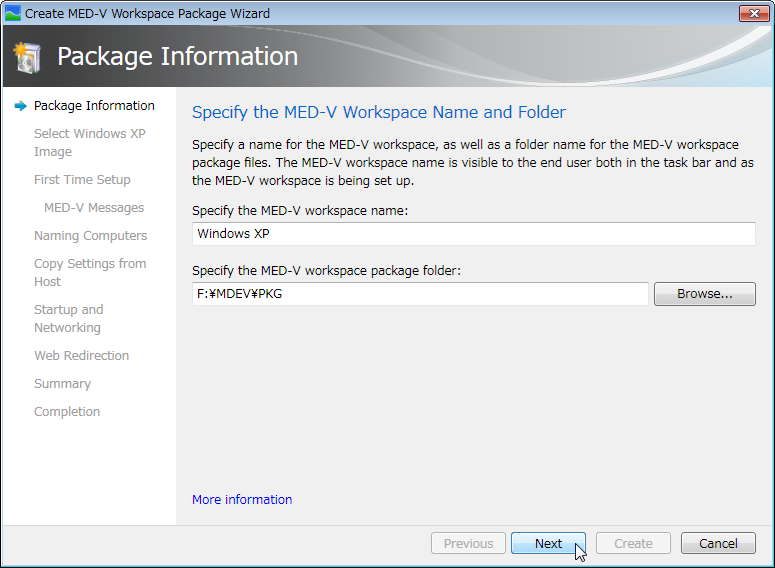Click the Browse... button
The height and width of the screenshot is (568, 775).
[x=705, y=294]
